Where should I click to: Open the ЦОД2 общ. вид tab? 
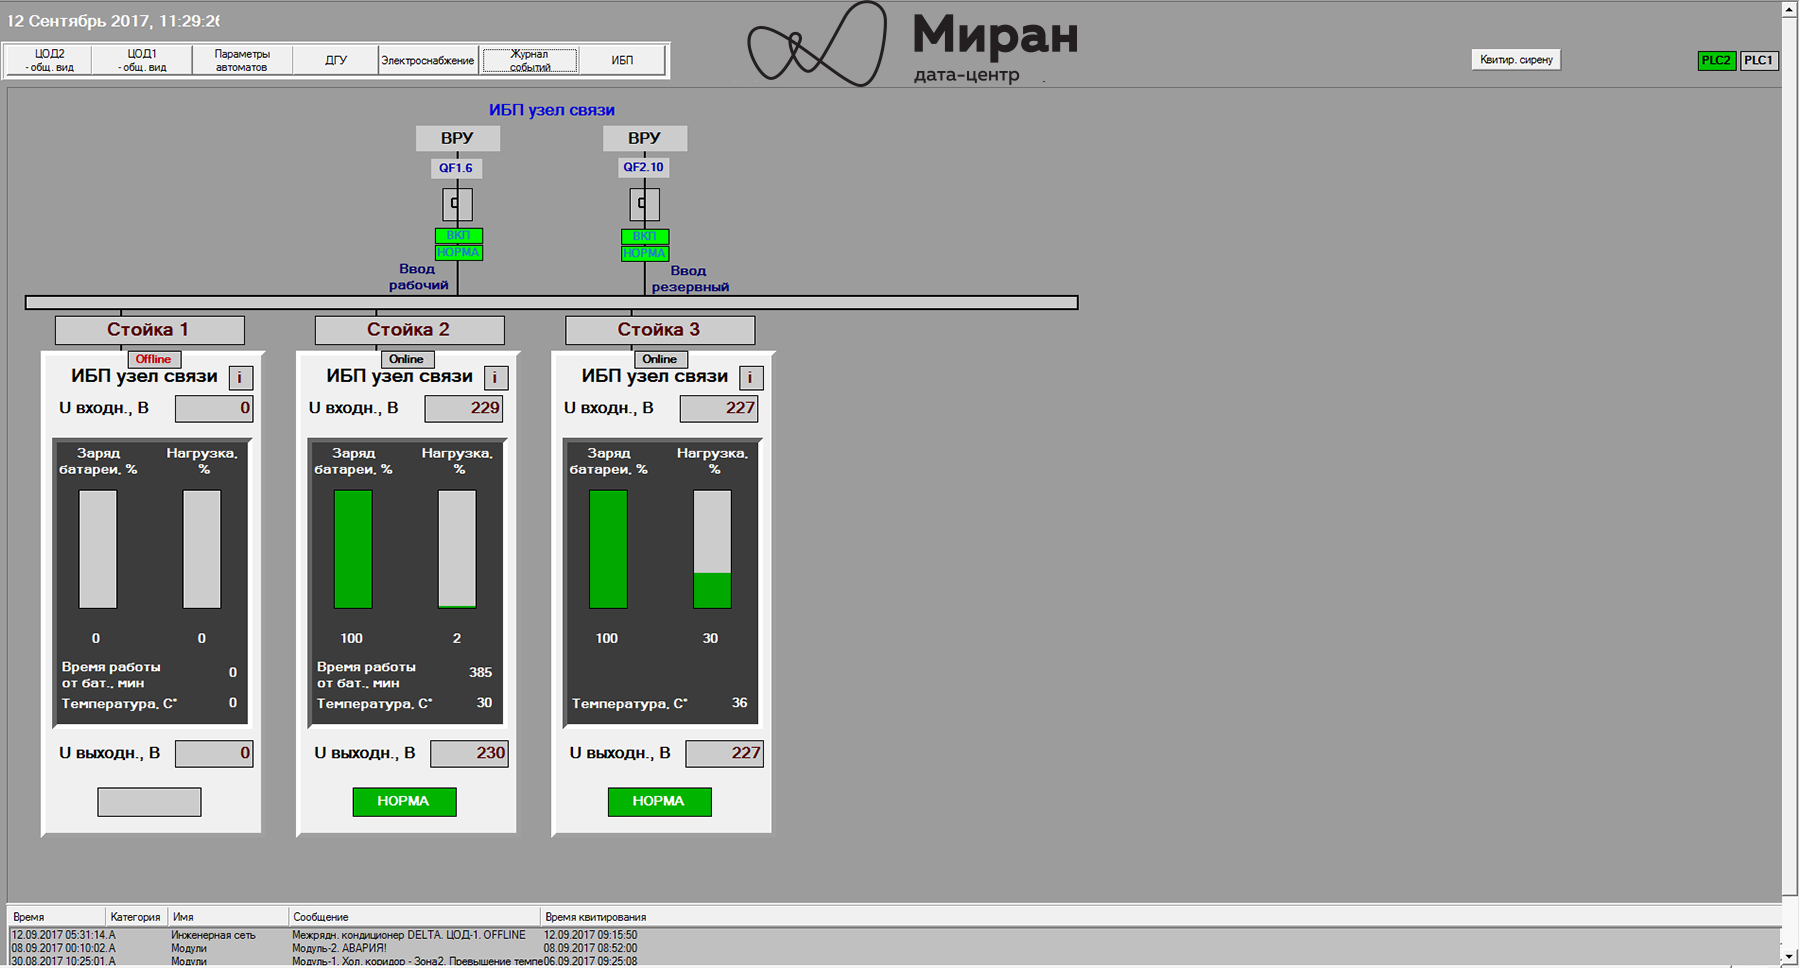pos(49,60)
